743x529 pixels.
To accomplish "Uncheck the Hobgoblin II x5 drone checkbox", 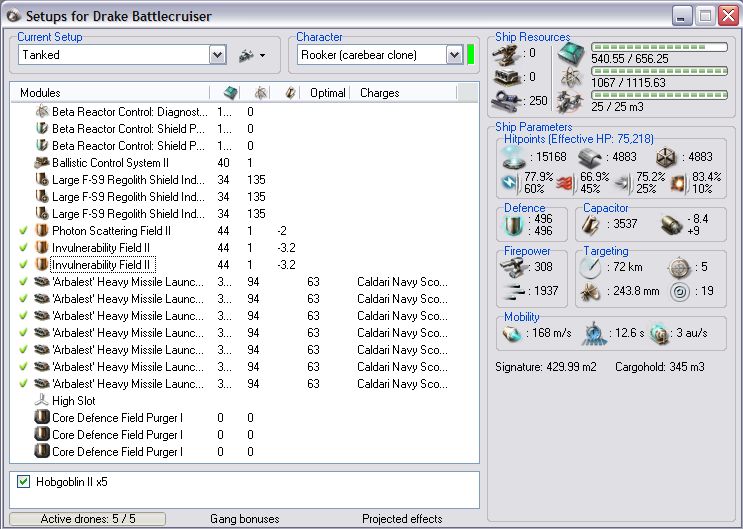I will tap(24, 482).
